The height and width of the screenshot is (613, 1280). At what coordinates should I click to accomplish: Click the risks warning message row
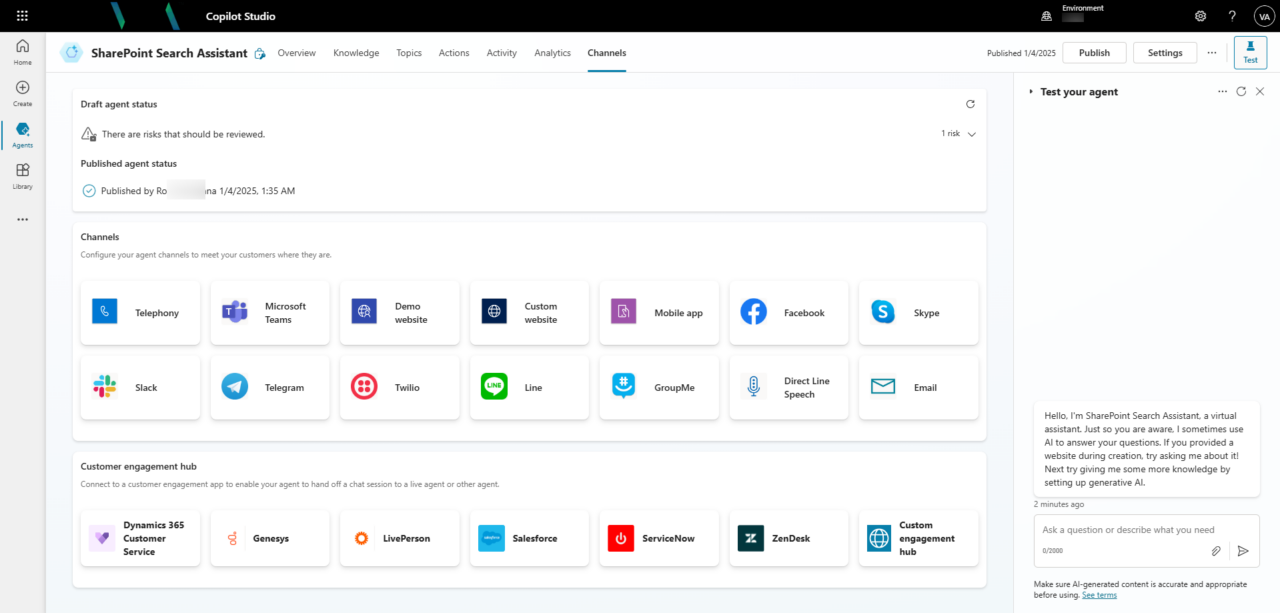529,134
